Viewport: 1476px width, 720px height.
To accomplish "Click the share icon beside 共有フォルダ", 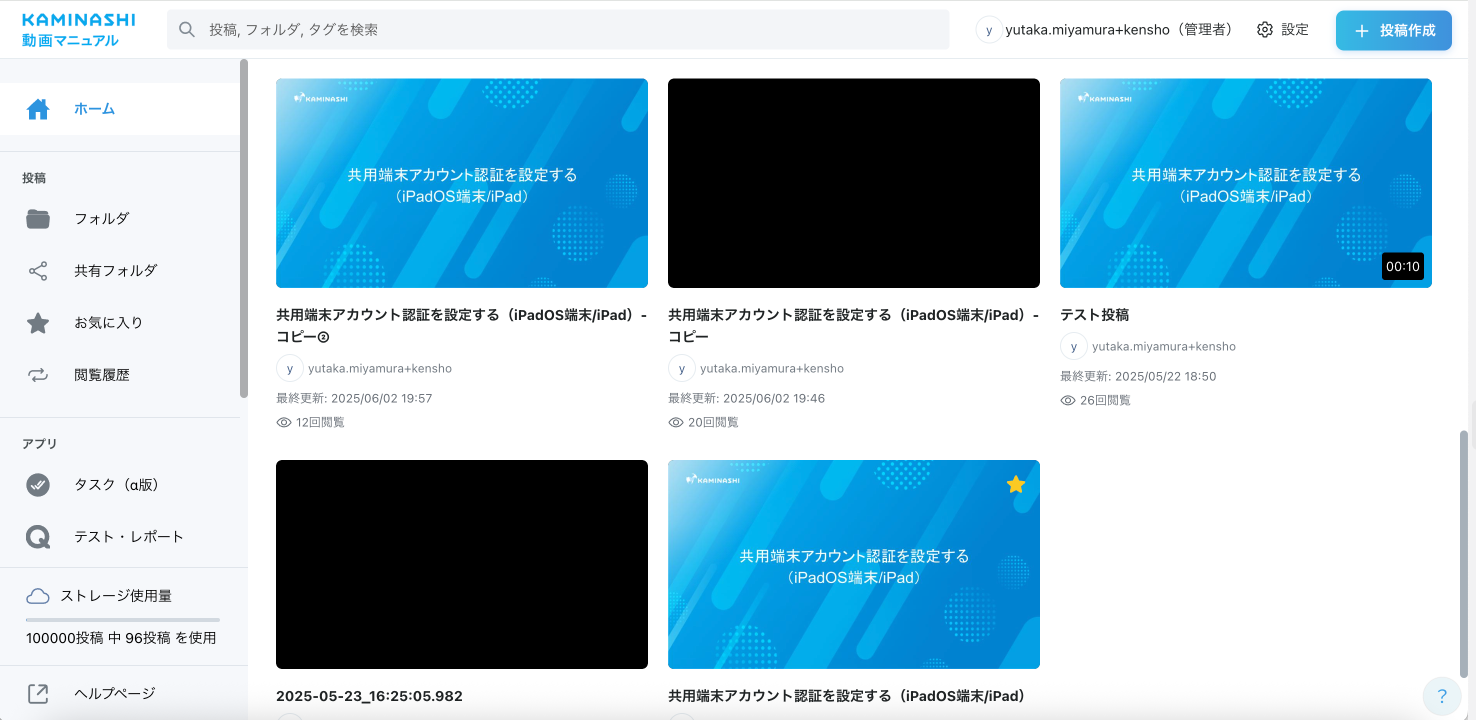I will (x=38, y=271).
